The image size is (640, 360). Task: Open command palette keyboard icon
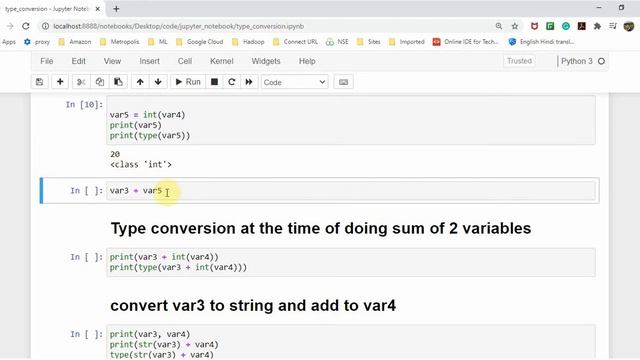(x=344, y=82)
